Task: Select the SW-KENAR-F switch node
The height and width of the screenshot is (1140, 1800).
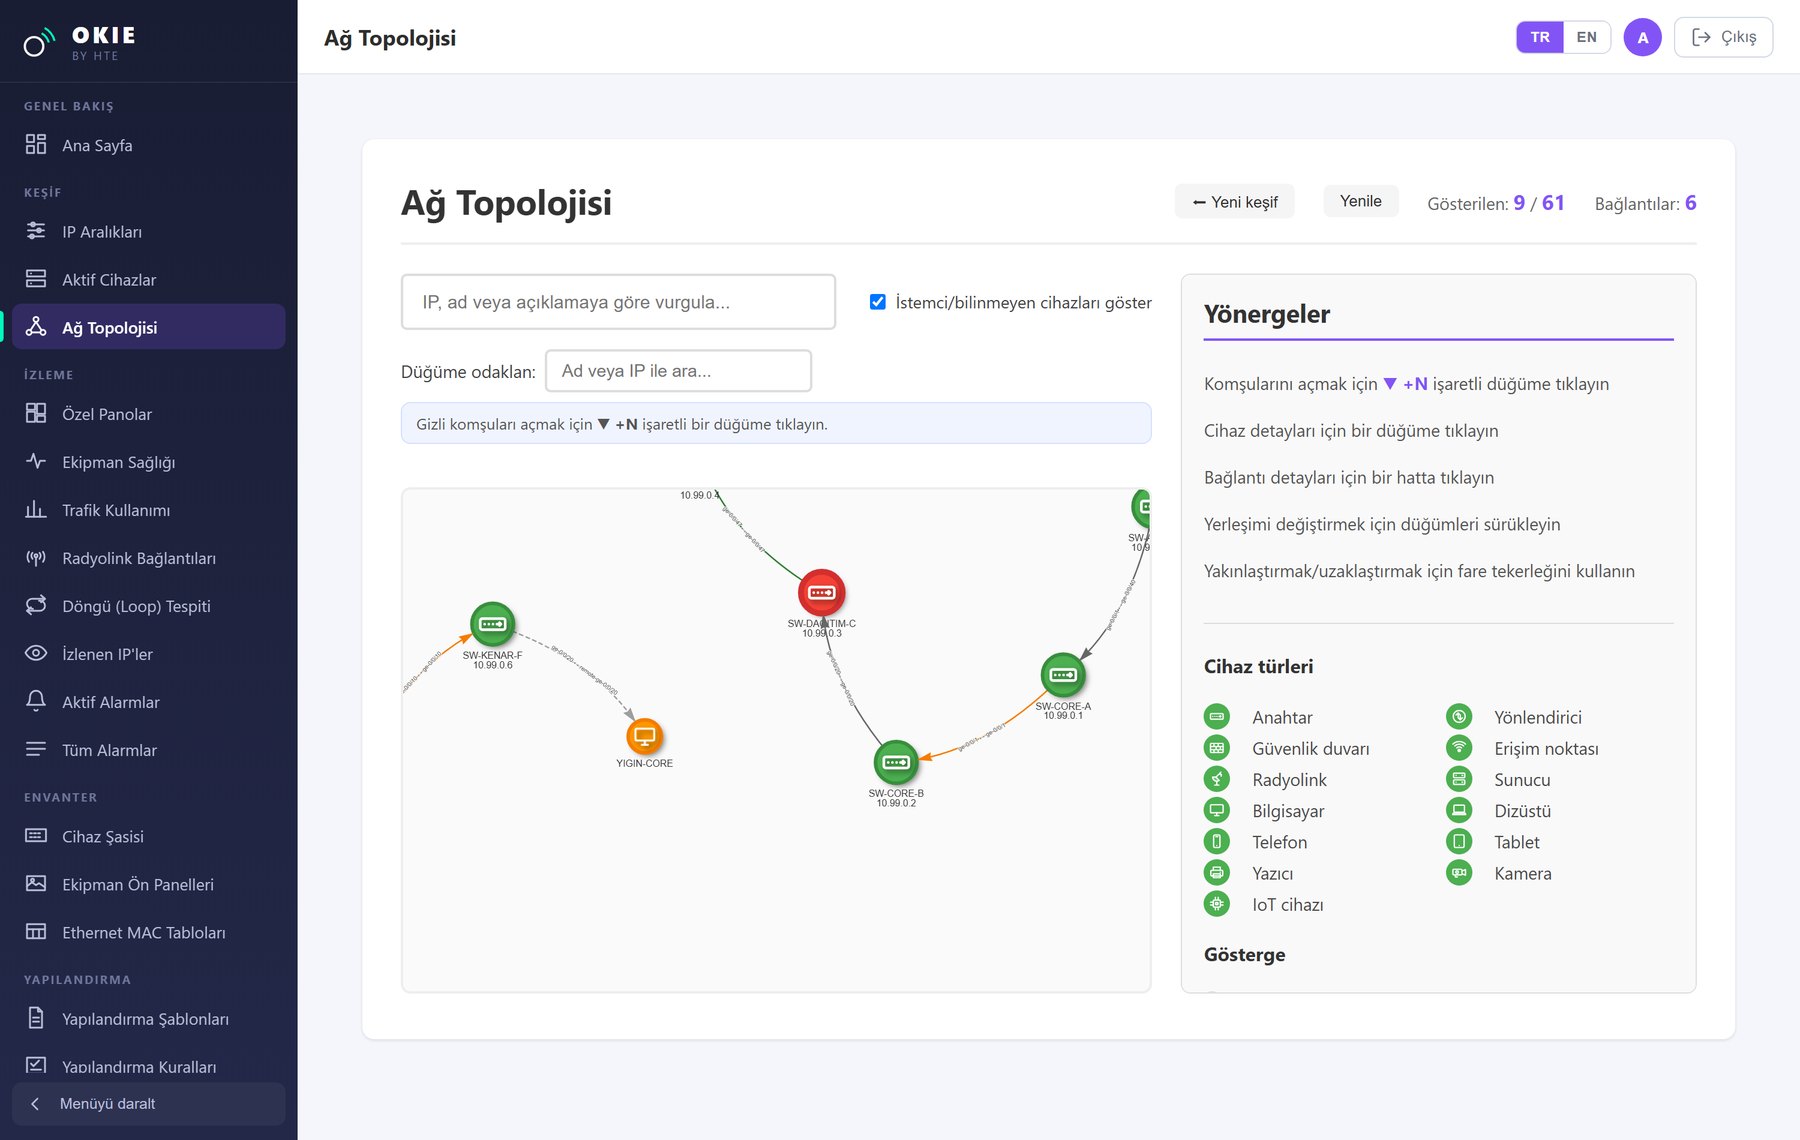Action: (x=493, y=625)
